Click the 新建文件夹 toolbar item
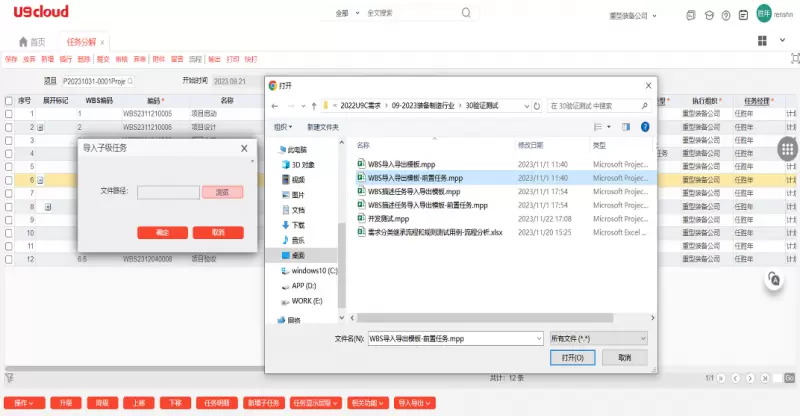This screenshot has height=416, width=800. tap(322, 127)
